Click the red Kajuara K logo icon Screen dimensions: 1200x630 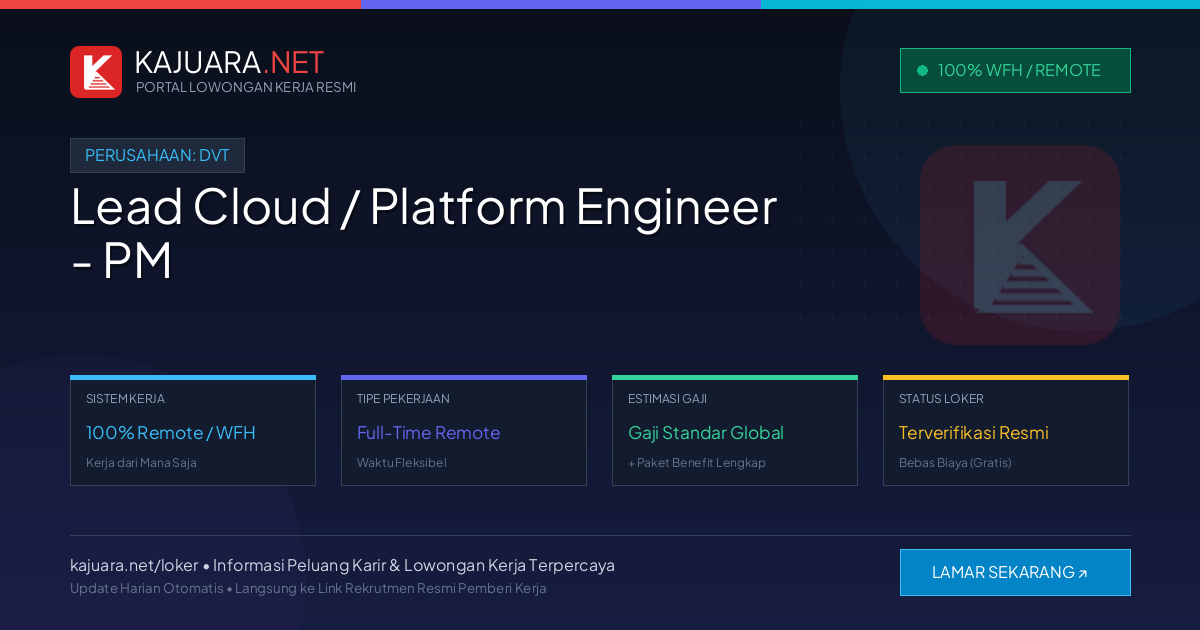pyautogui.click(x=96, y=72)
